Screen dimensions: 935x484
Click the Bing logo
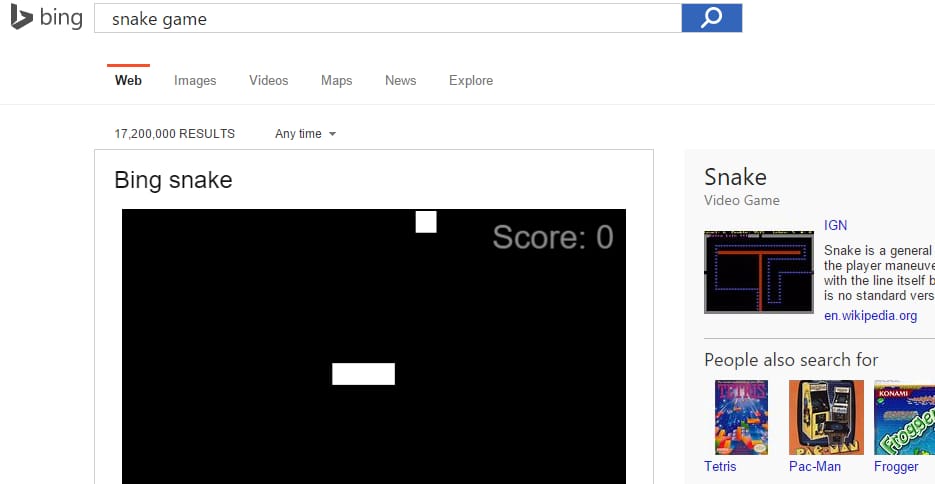pyautogui.click(x=47, y=17)
